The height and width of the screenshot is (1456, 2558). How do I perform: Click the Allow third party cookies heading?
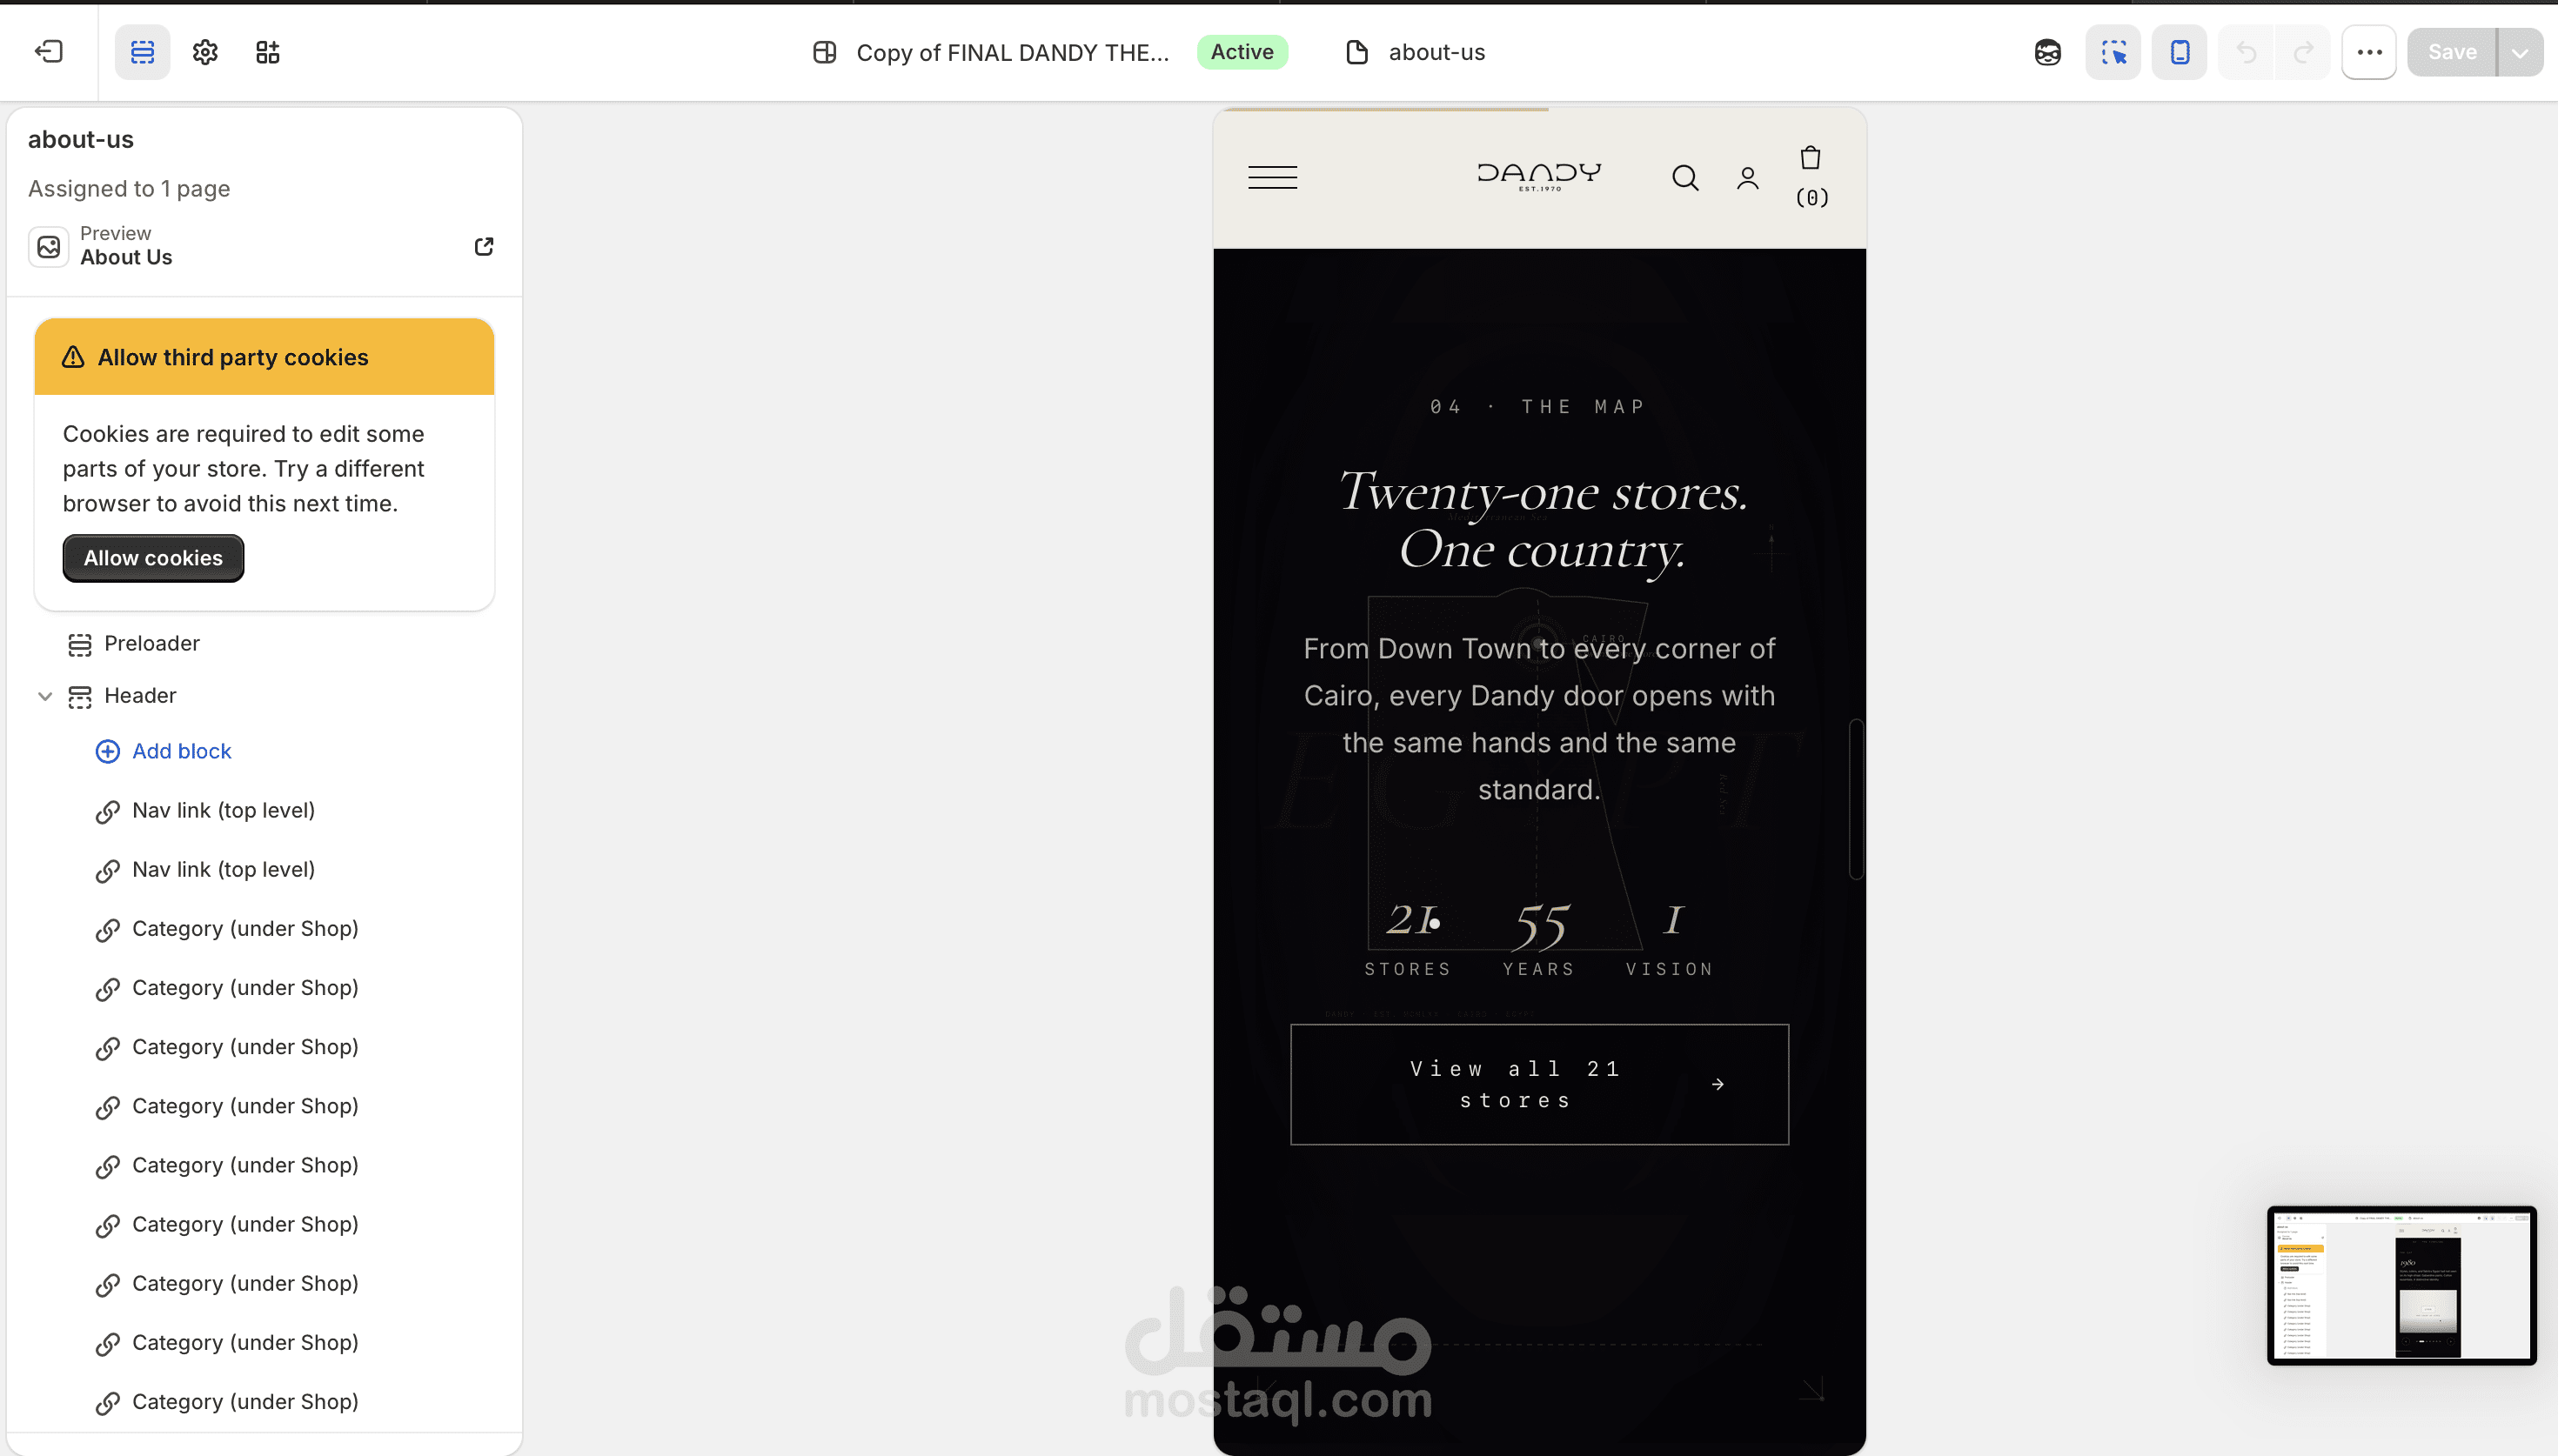(233, 357)
